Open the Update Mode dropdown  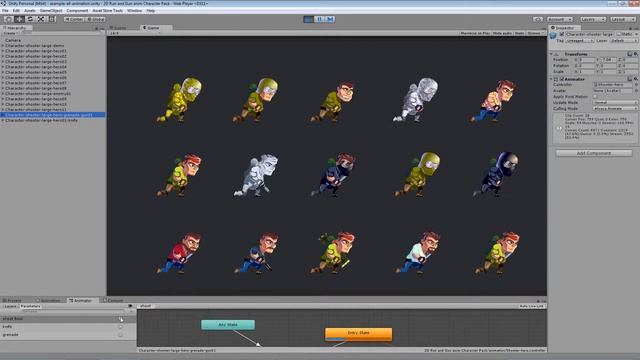pyautogui.click(x=615, y=102)
